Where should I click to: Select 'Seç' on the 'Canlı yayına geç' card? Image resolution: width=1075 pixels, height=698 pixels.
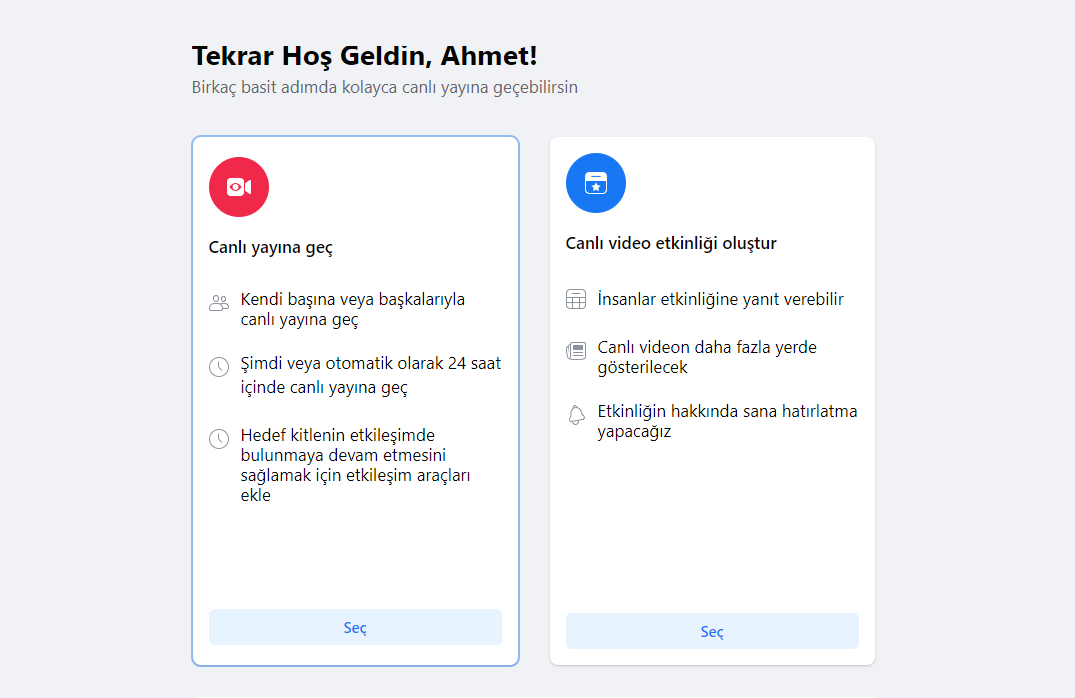coord(355,627)
